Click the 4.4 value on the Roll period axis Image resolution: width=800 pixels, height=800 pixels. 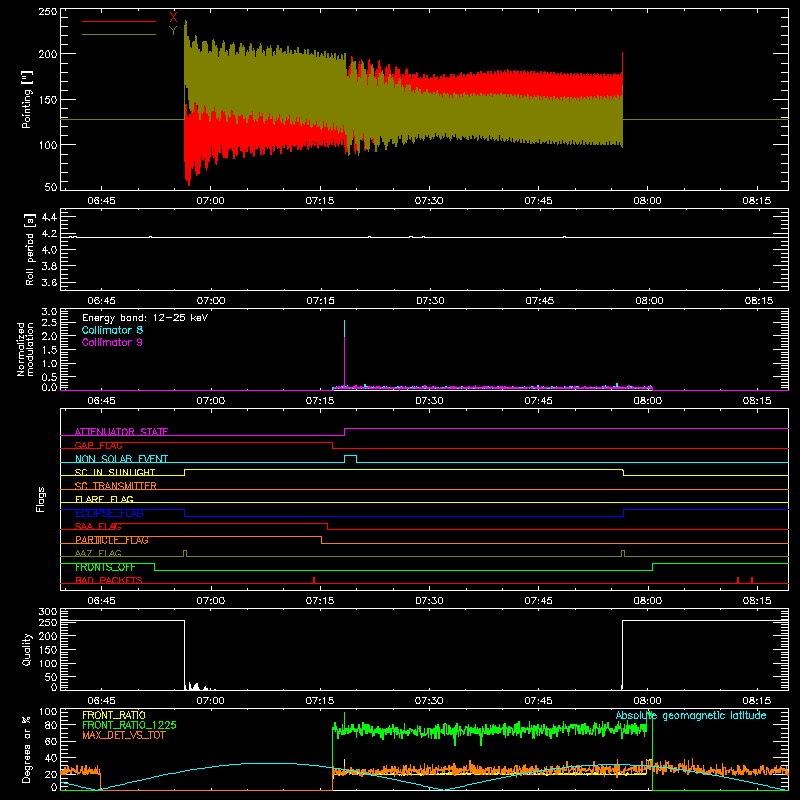(x=49, y=217)
